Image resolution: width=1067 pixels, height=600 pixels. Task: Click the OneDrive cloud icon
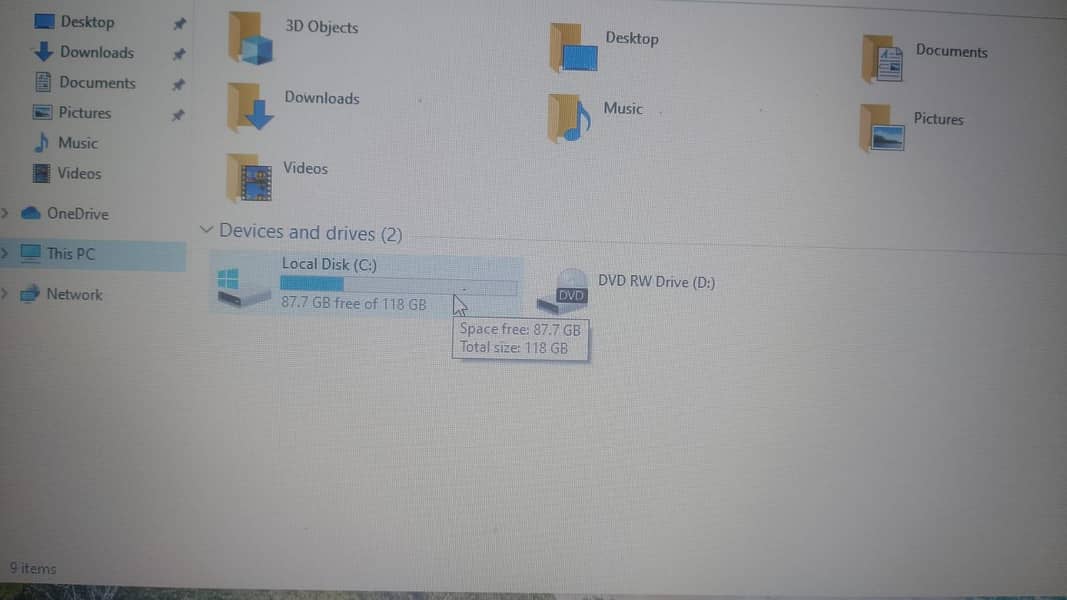pyautogui.click(x=31, y=213)
